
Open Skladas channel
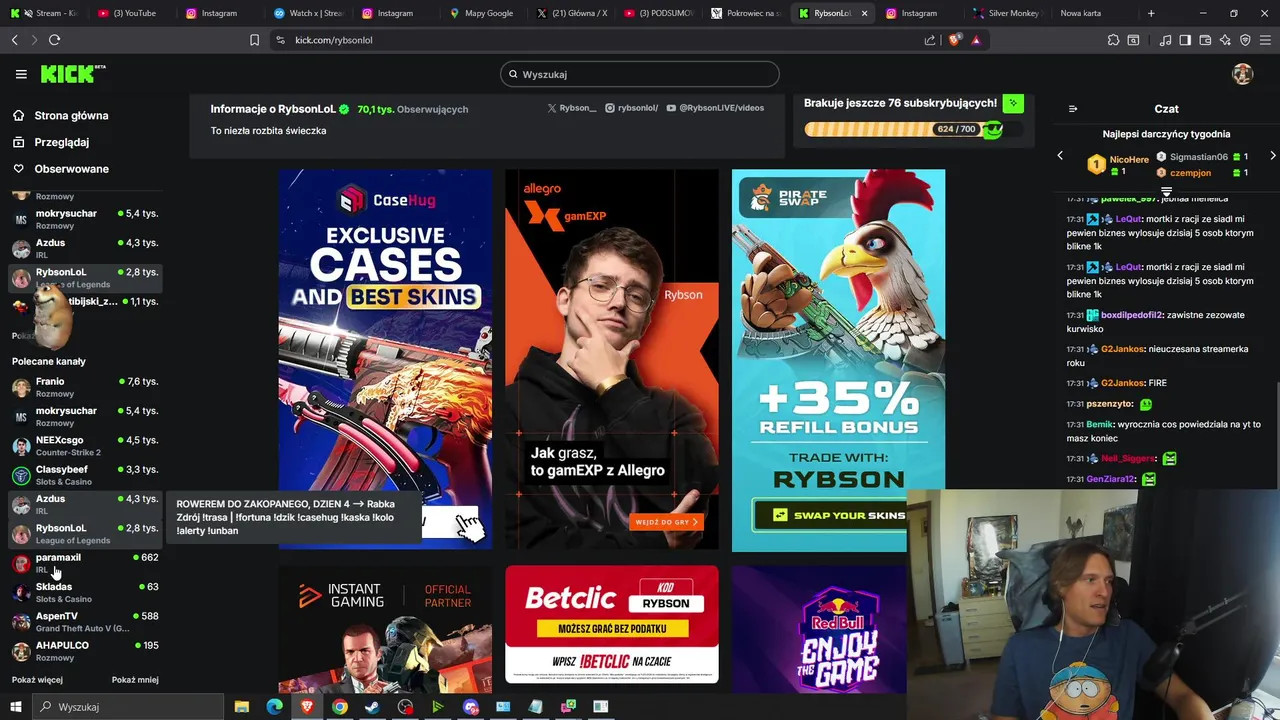click(x=84, y=592)
